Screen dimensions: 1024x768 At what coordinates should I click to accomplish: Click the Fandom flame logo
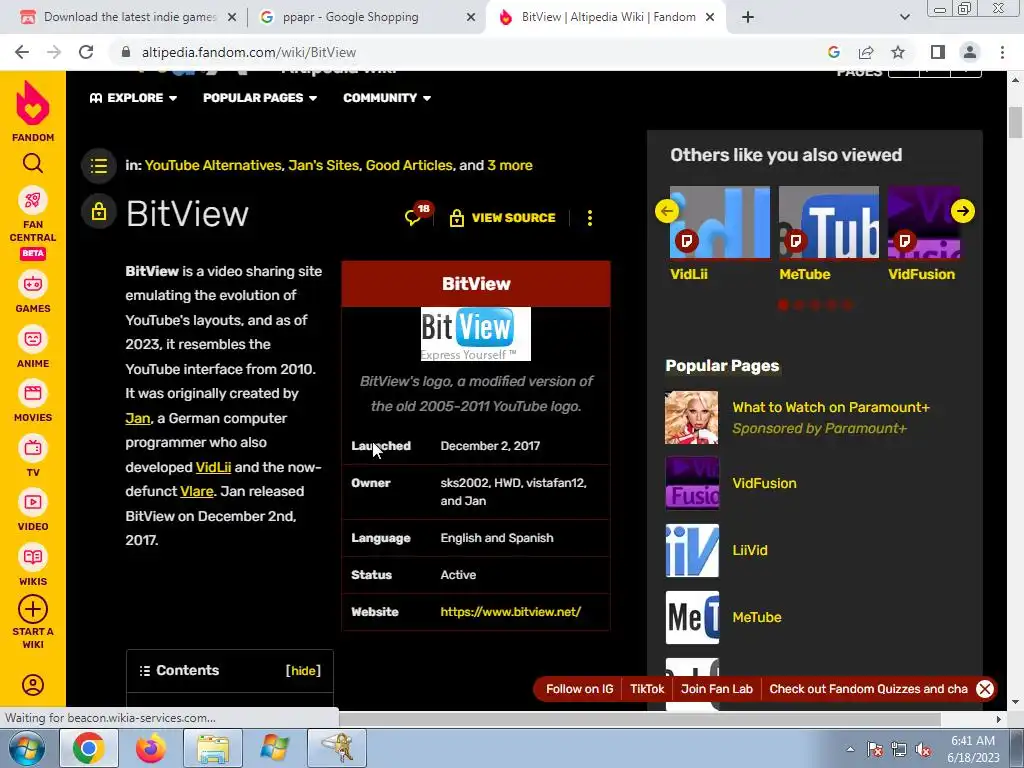(x=33, y=103)
